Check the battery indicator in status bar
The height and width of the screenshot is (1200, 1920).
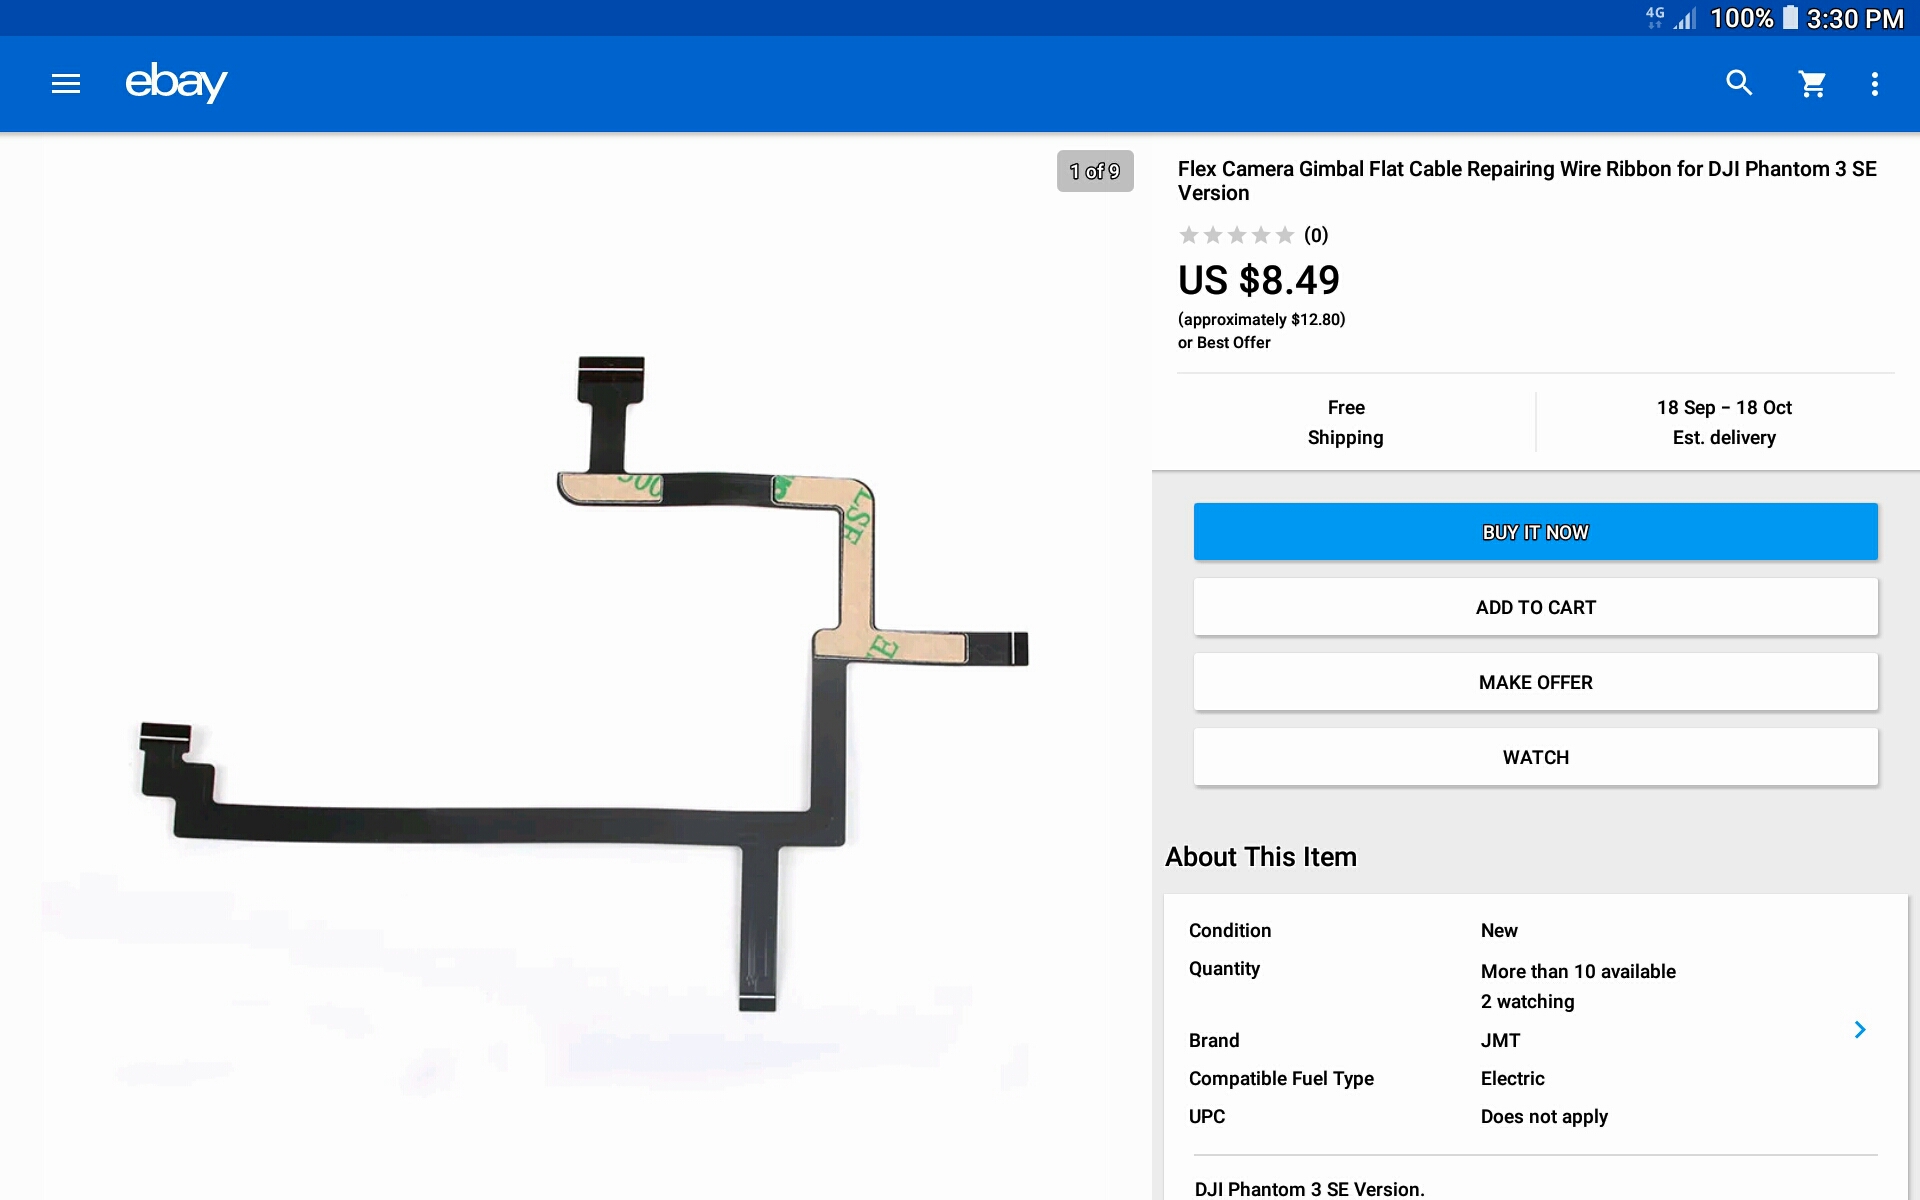1791,18
